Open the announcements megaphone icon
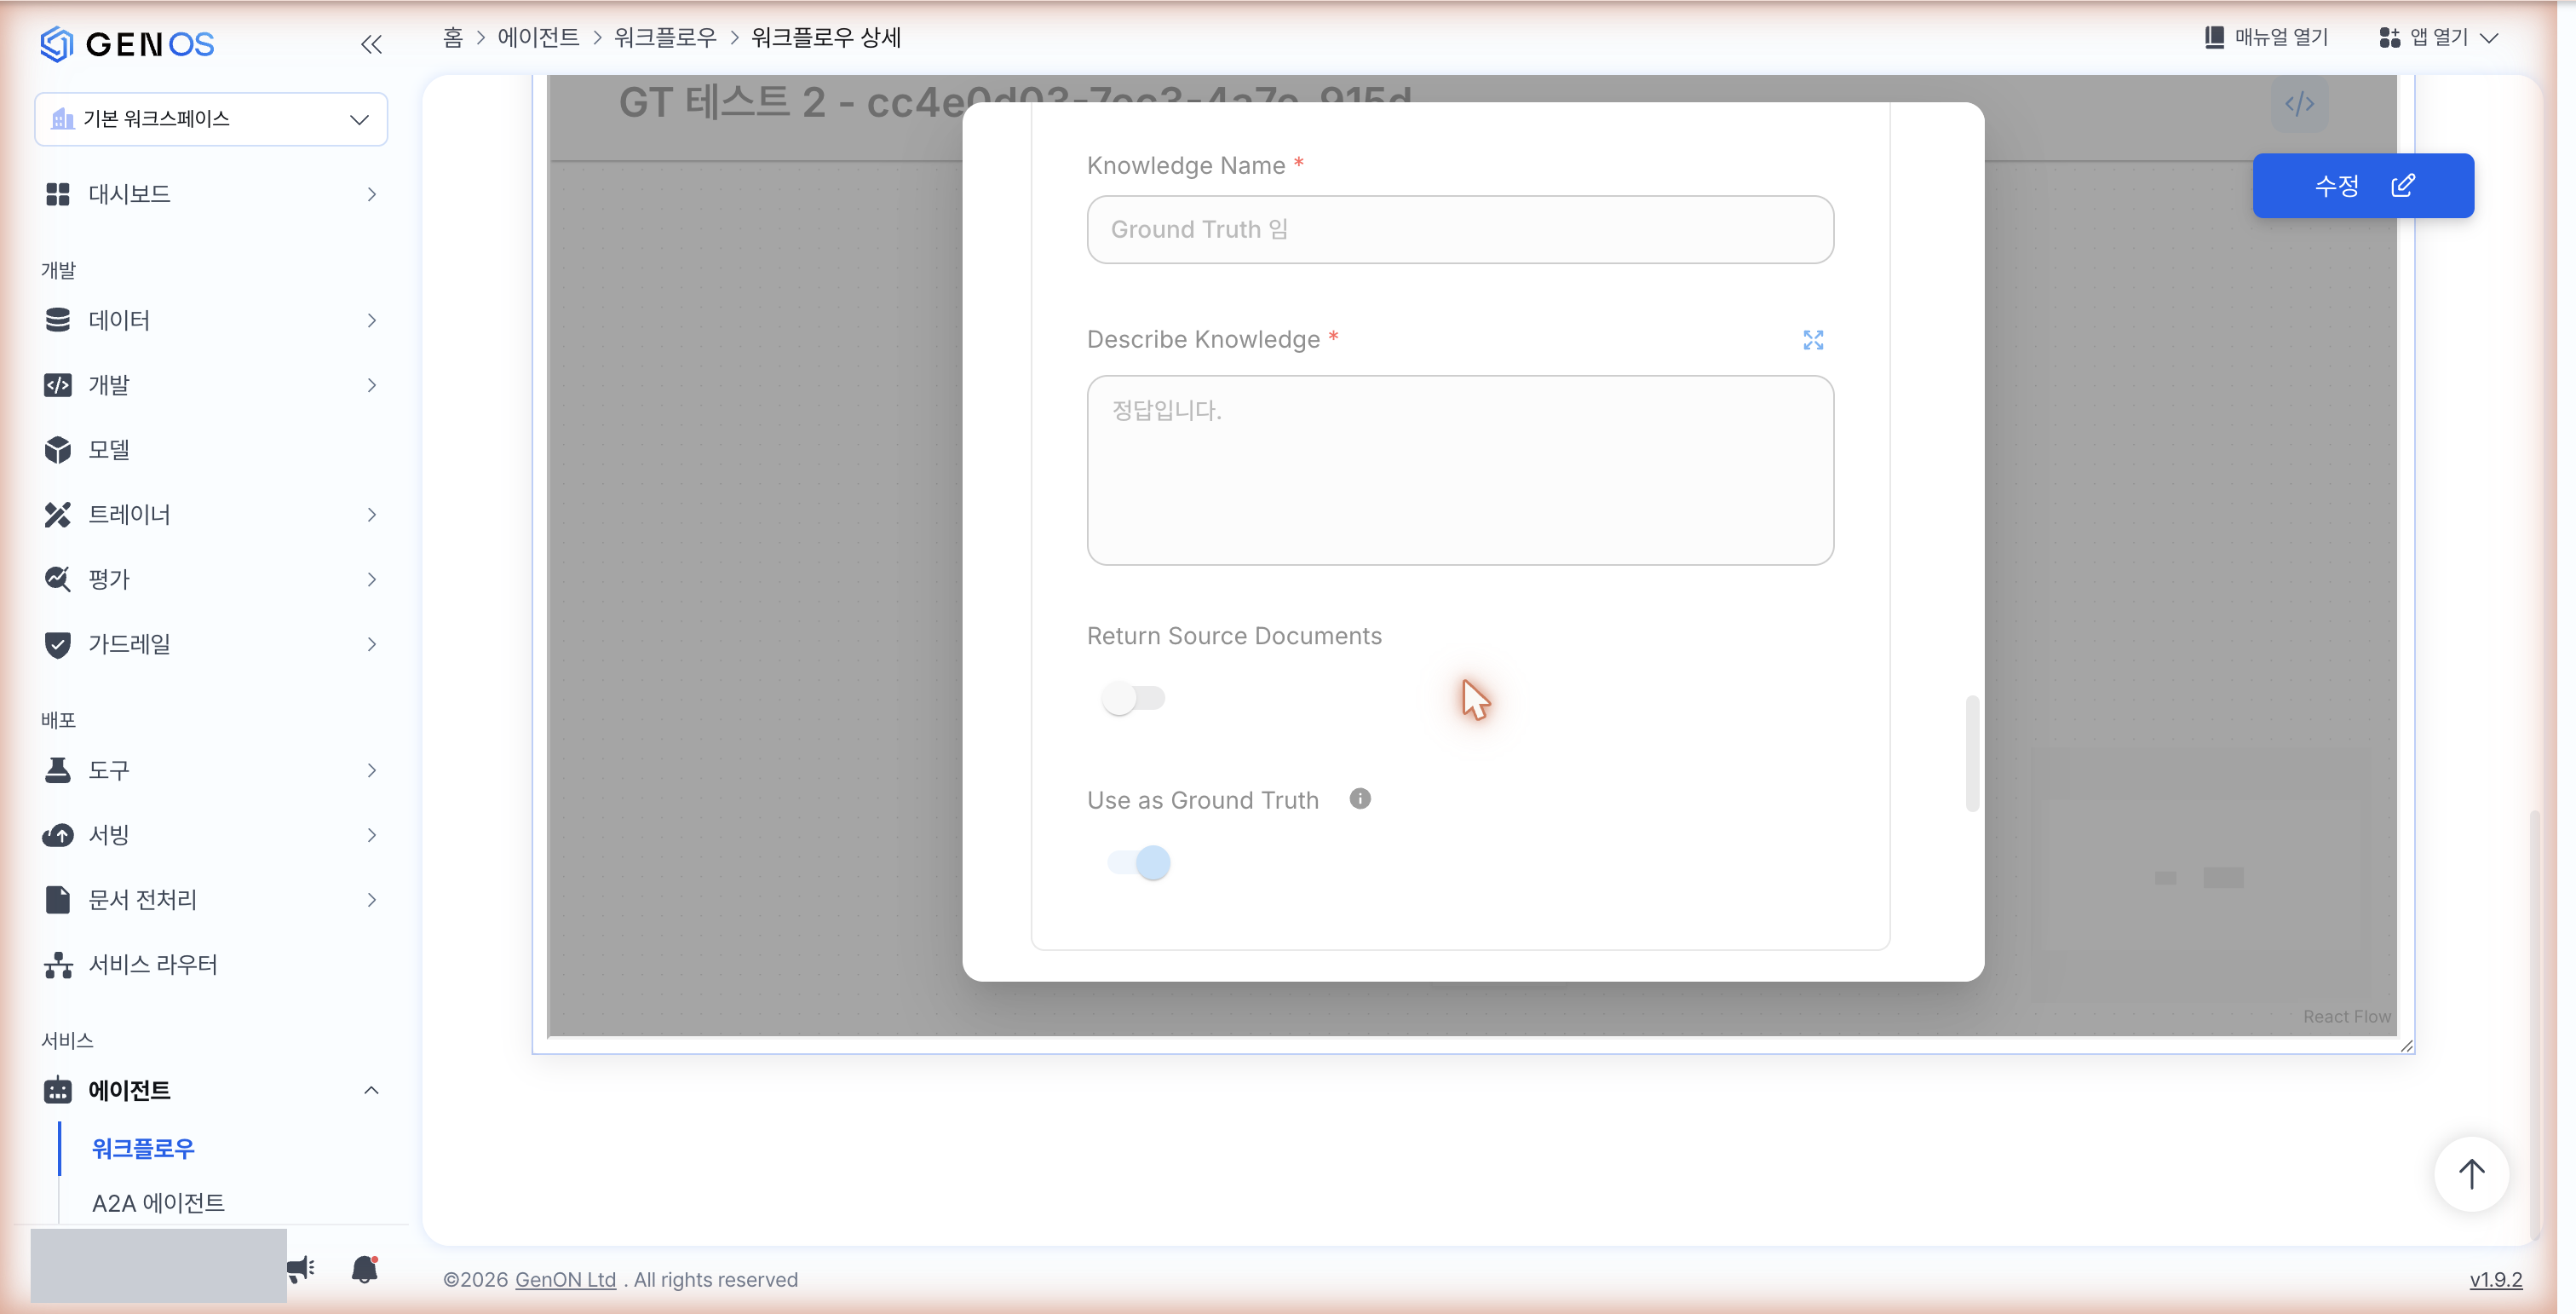2576x1314 pixels. coord(301,1269)
